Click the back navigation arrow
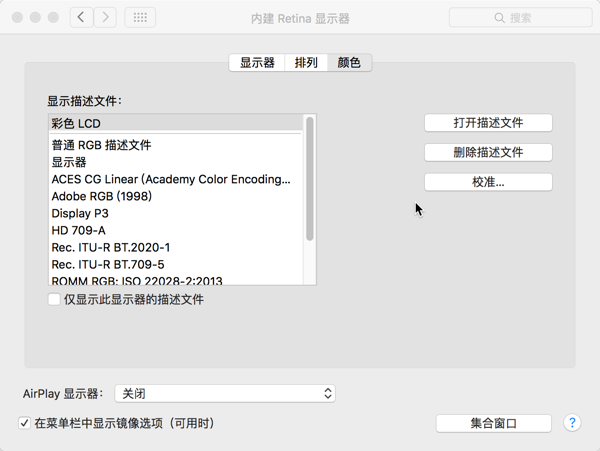This screenshot has width=600, height=451. [81, 18]
